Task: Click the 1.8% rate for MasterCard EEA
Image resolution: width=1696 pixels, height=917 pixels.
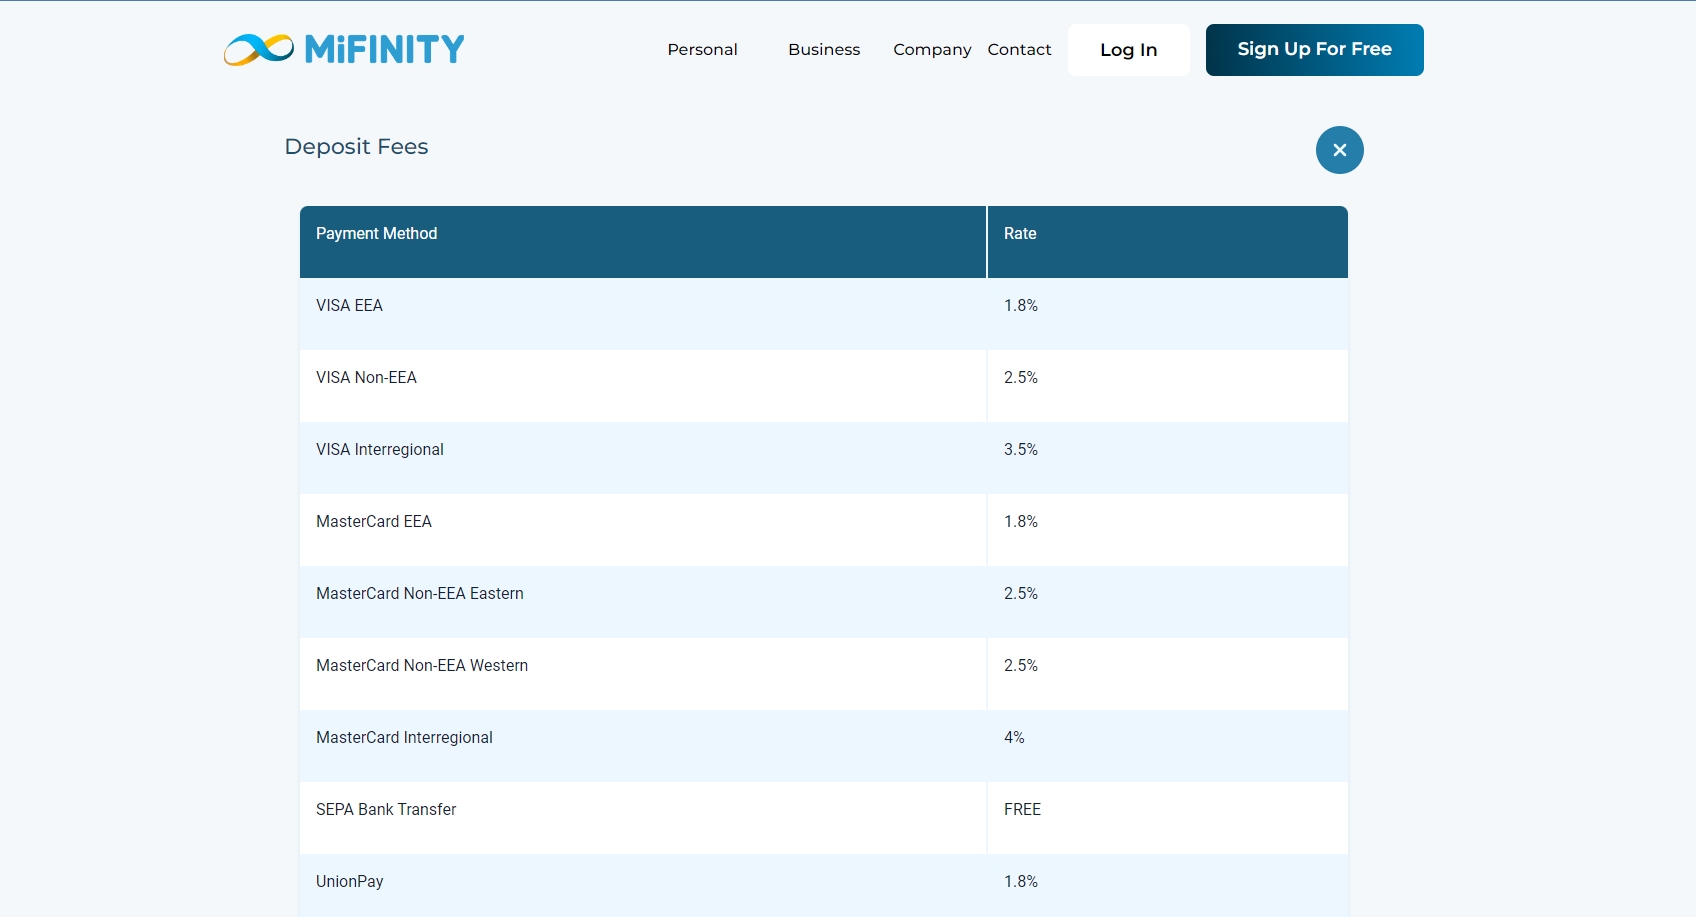Action: [1021, 522]
